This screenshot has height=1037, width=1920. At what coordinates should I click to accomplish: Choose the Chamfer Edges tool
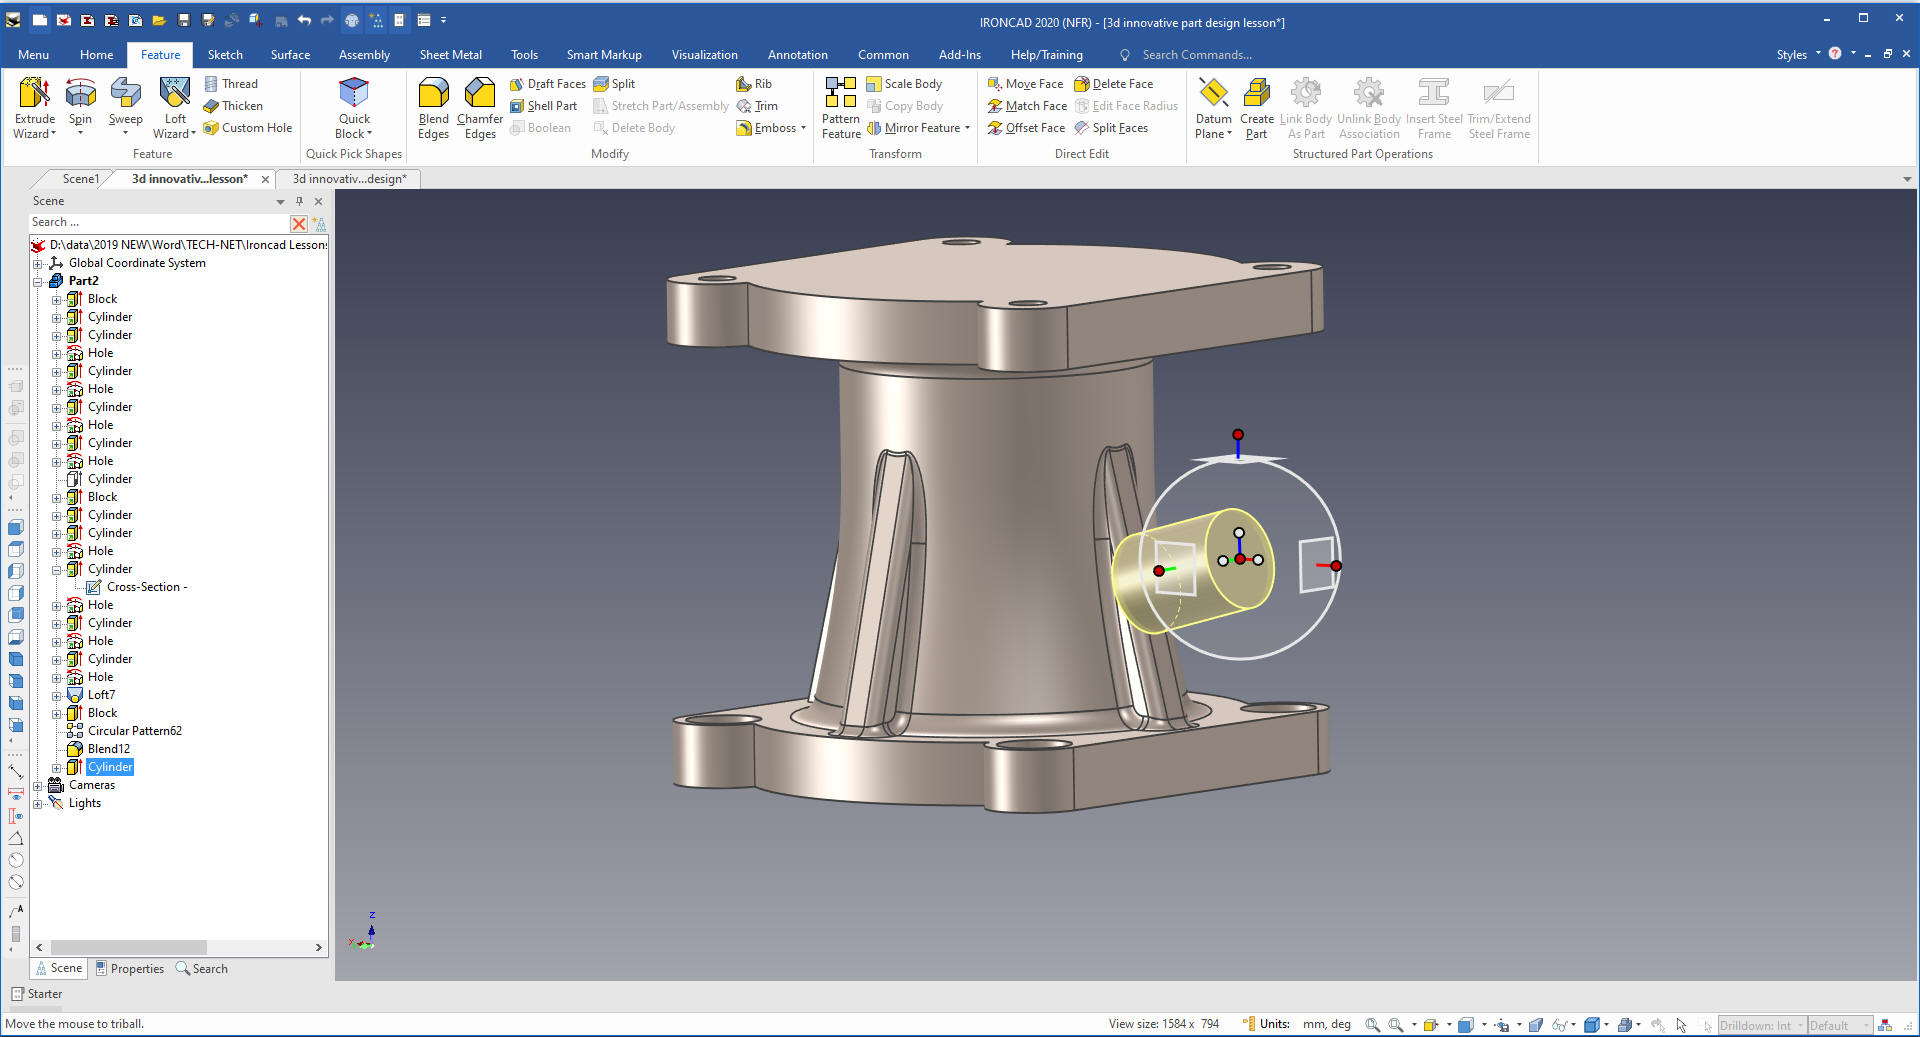point(480,94)
